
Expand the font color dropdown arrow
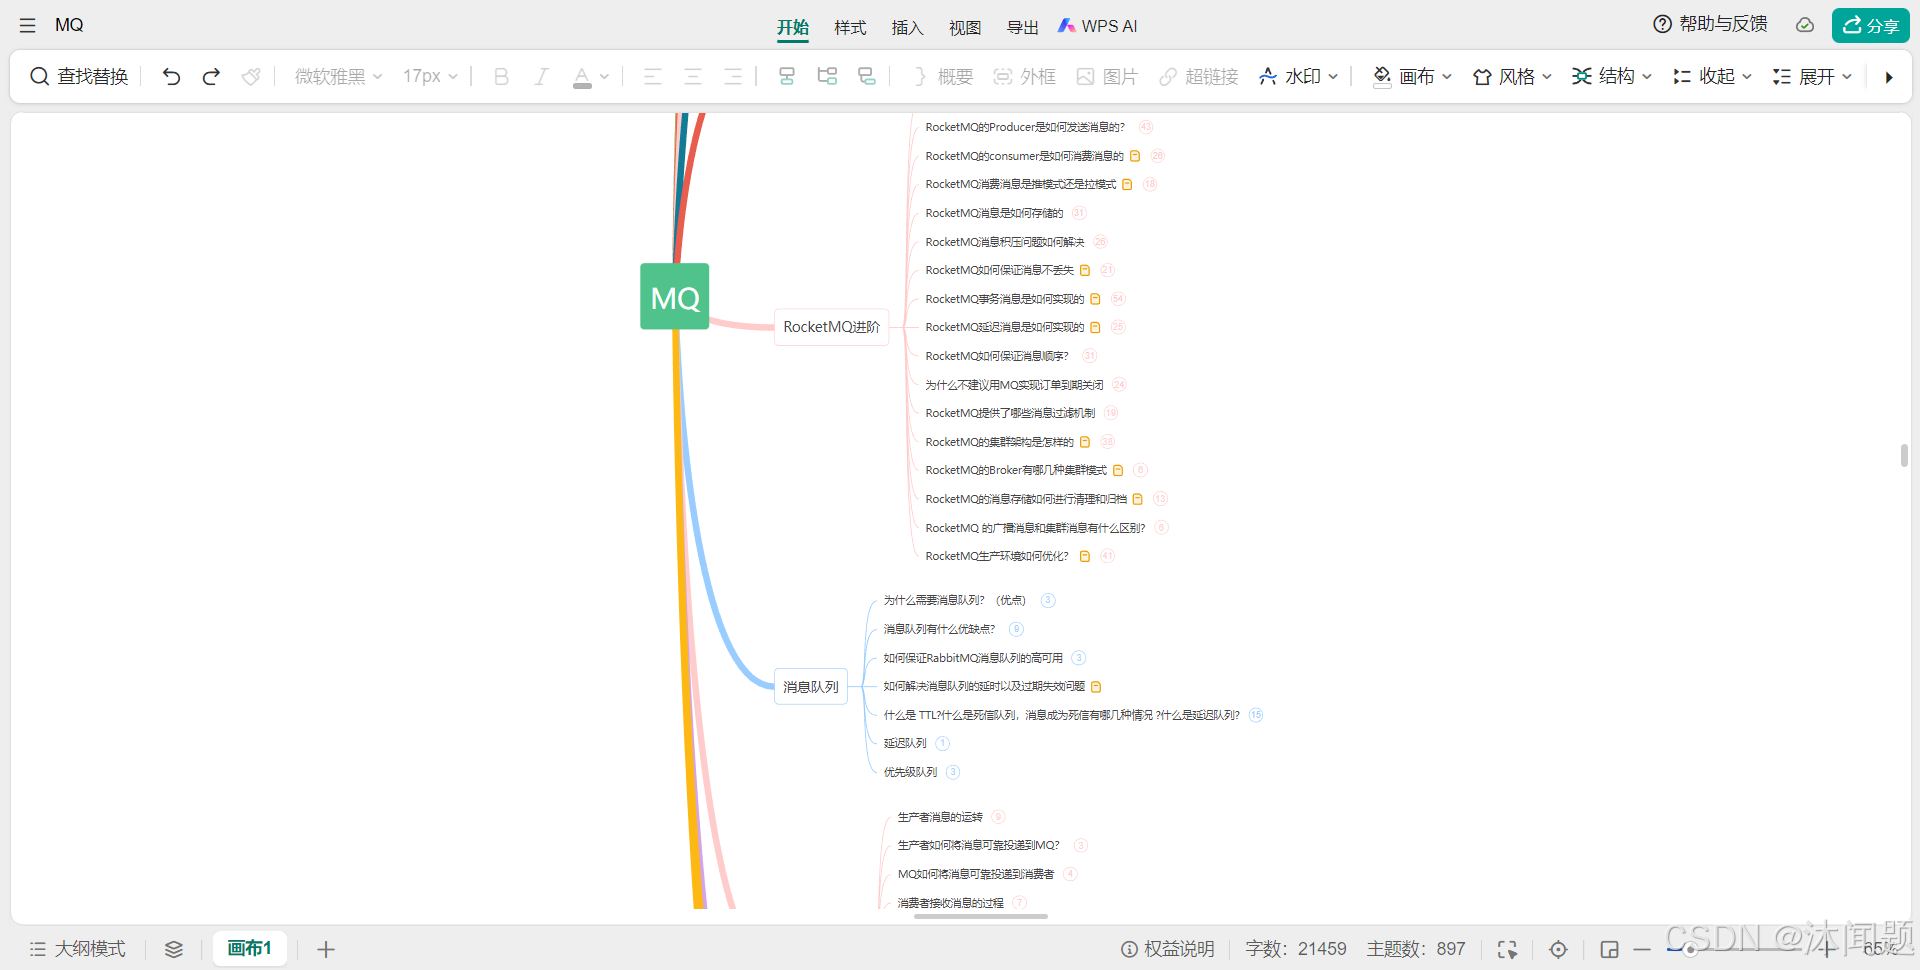tap(604, 77)
